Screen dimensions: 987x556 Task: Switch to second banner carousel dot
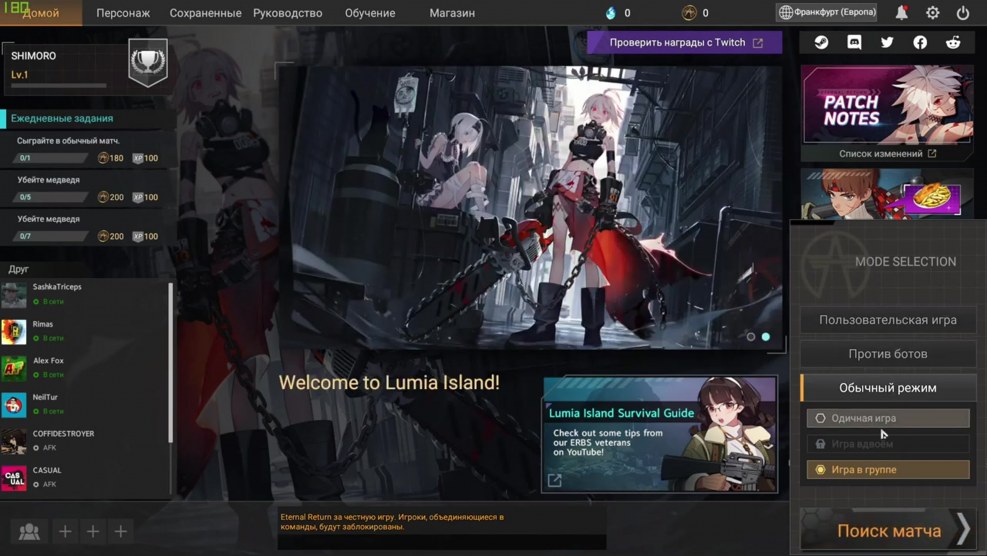tap(766, 337)
